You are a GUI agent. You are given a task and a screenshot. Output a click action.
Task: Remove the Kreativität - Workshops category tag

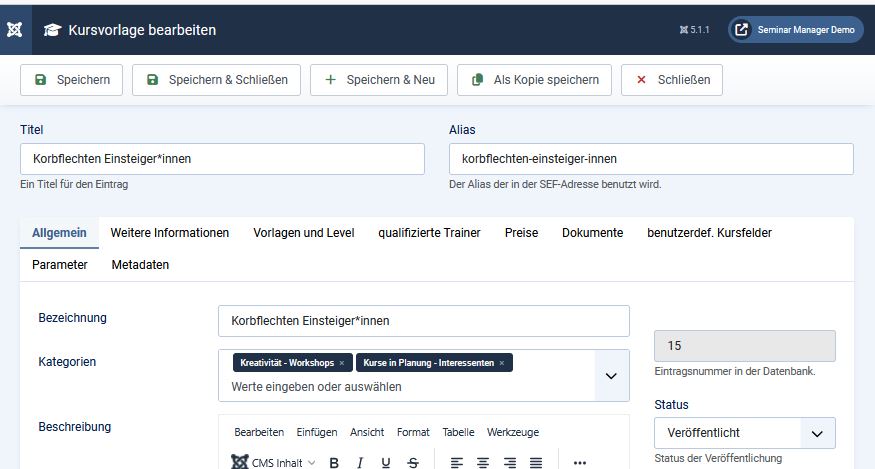pos(342,363)
